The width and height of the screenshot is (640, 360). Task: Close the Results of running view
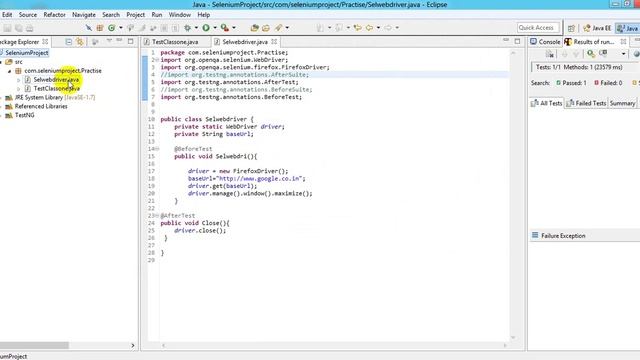[623, 42]
